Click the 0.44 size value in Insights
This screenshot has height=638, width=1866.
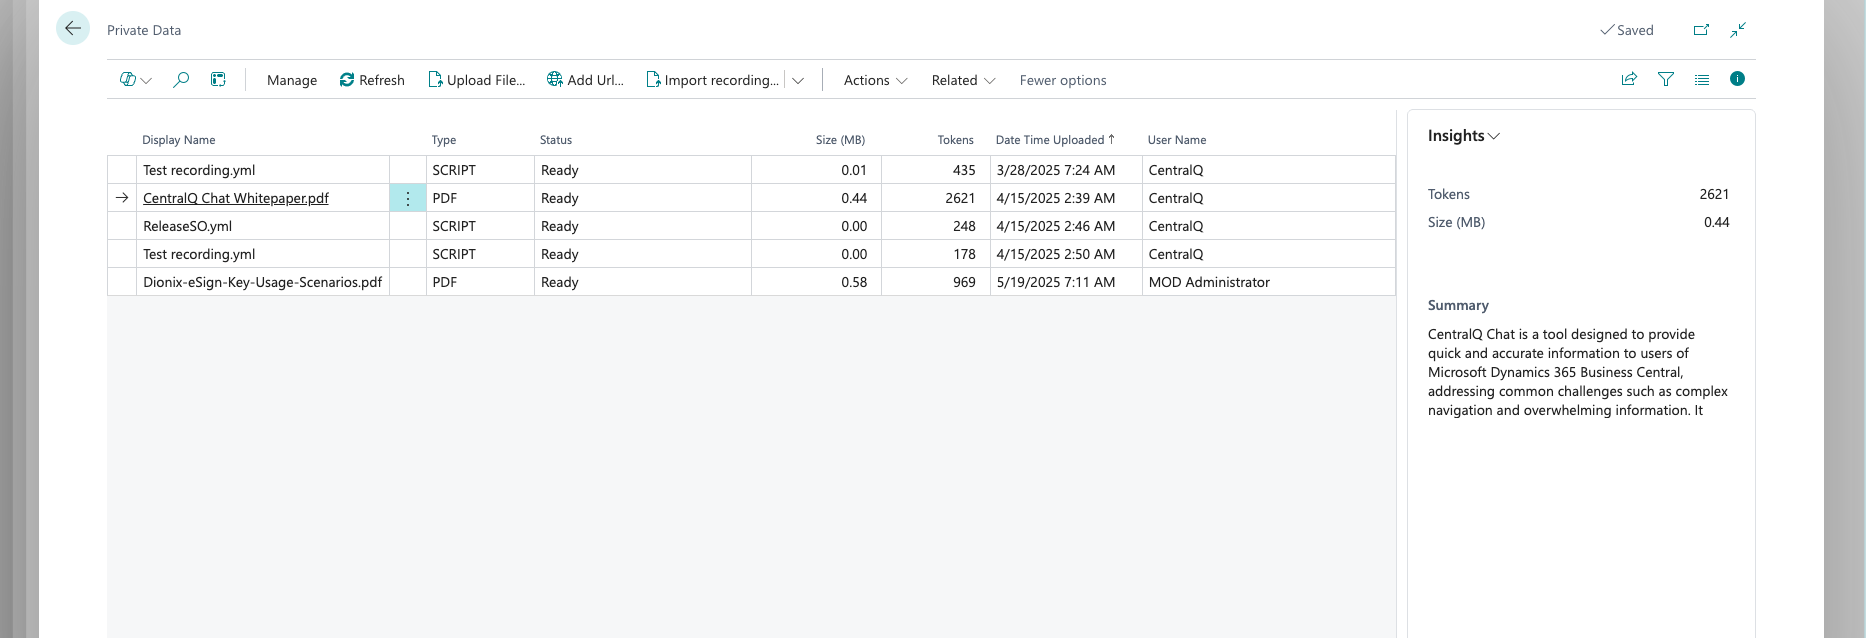pyautogui.click(x=1716, y=222)
